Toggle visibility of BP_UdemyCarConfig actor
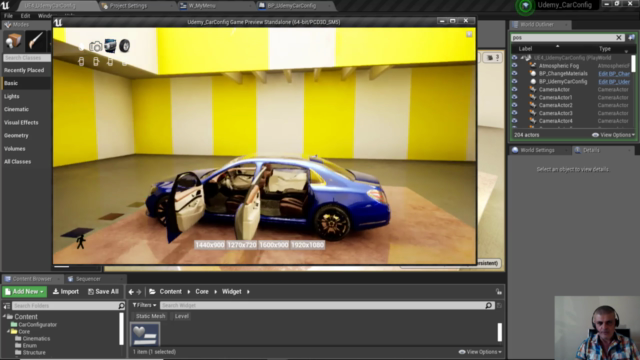This screenshot has height=360, width=640. pos(515,82)
